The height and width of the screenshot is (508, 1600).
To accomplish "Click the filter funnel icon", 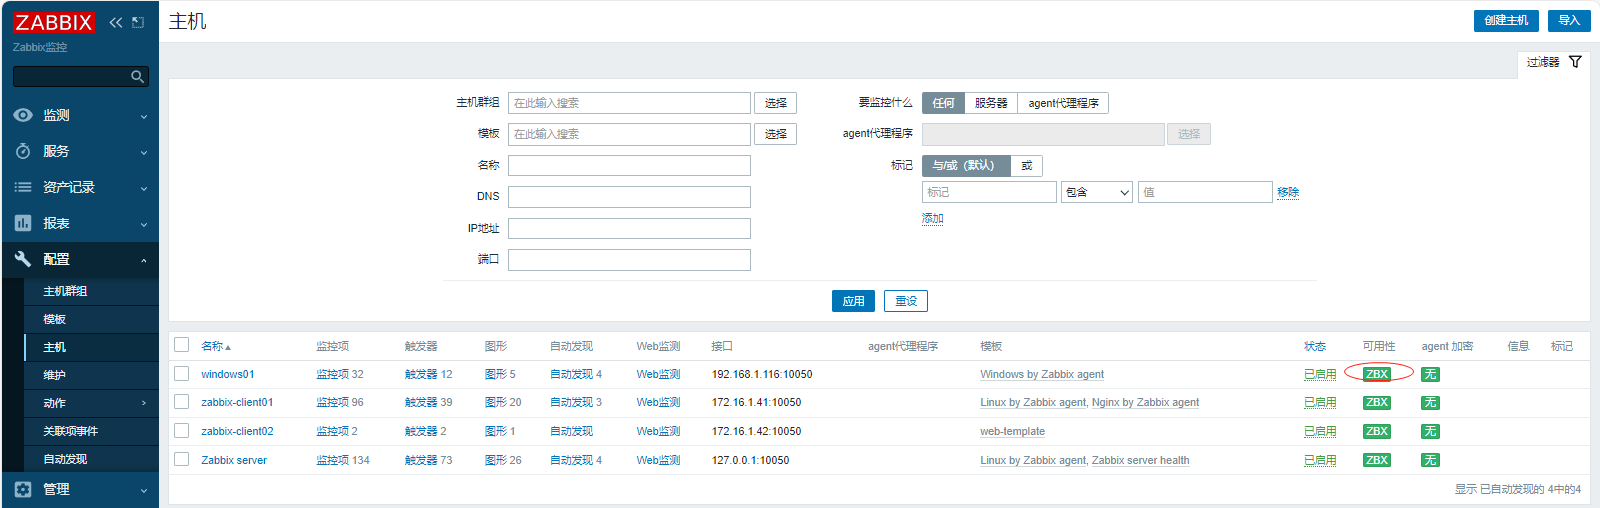I will click(x=1575, y=62).
